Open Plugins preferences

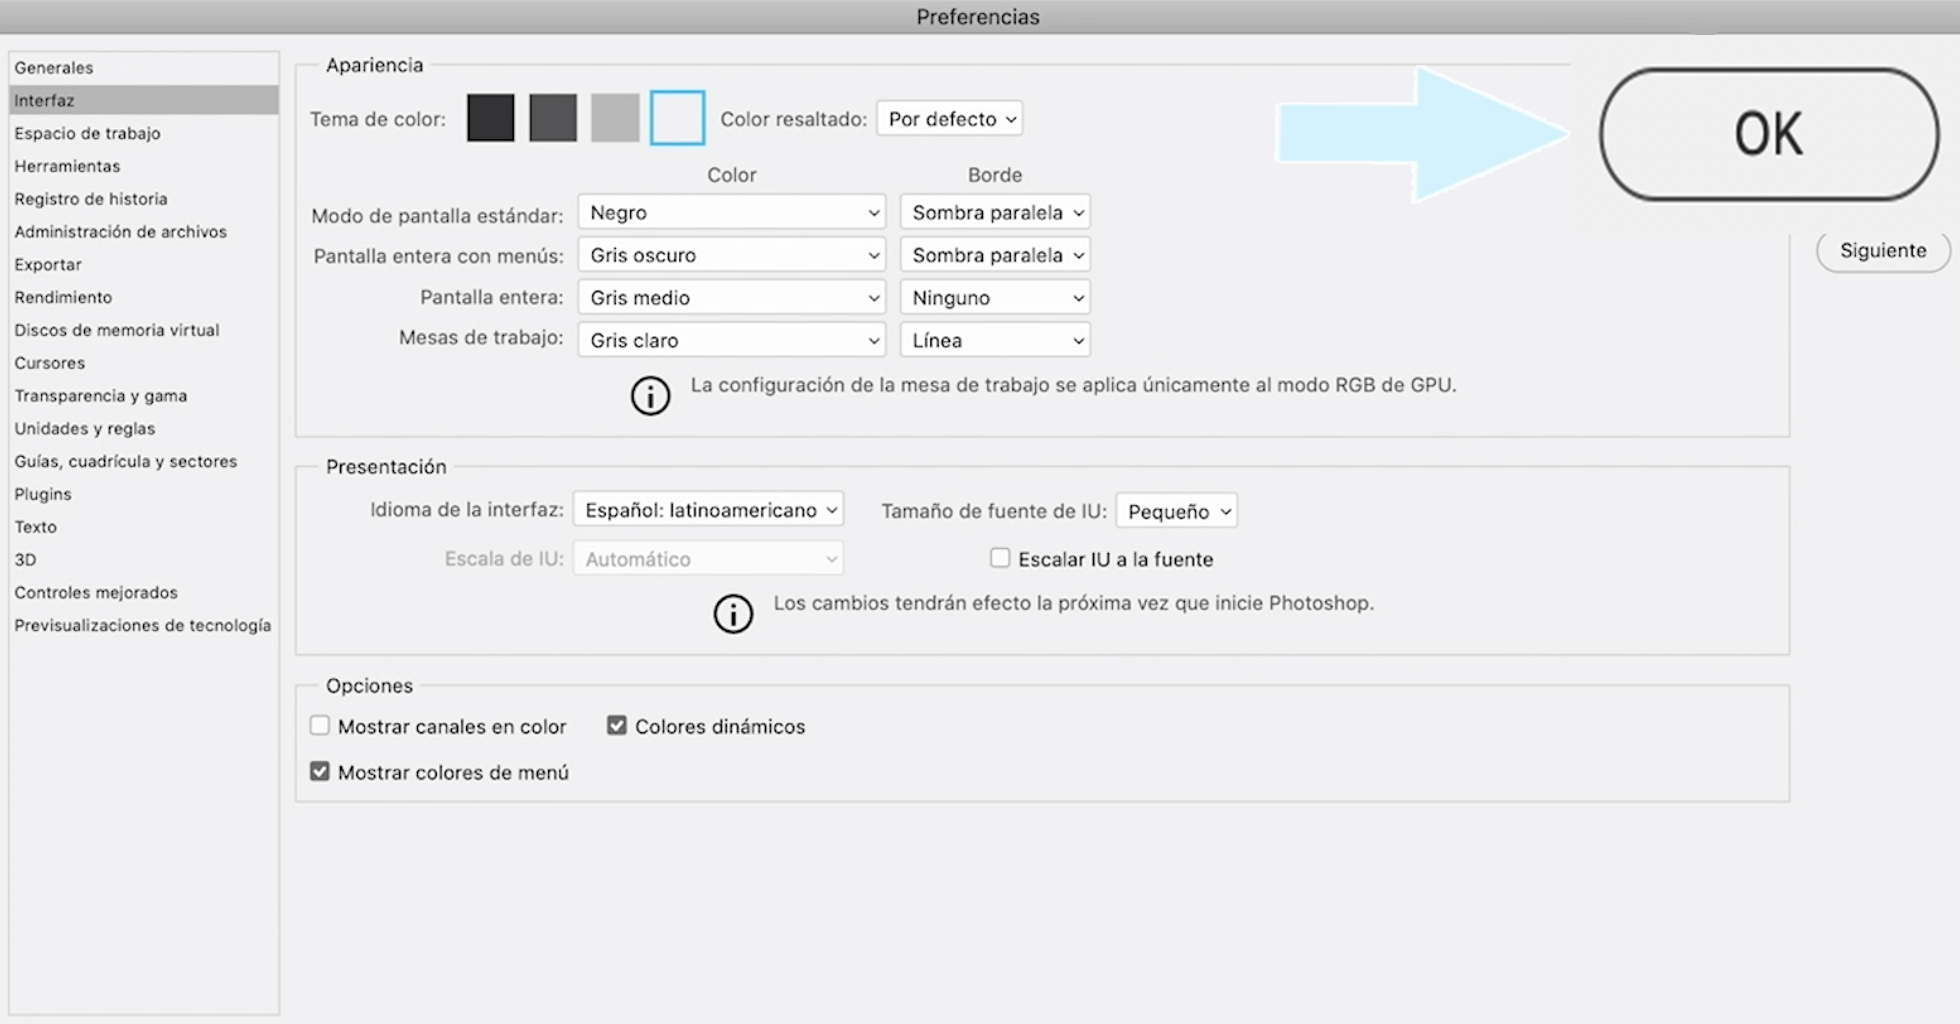point(144,494)
